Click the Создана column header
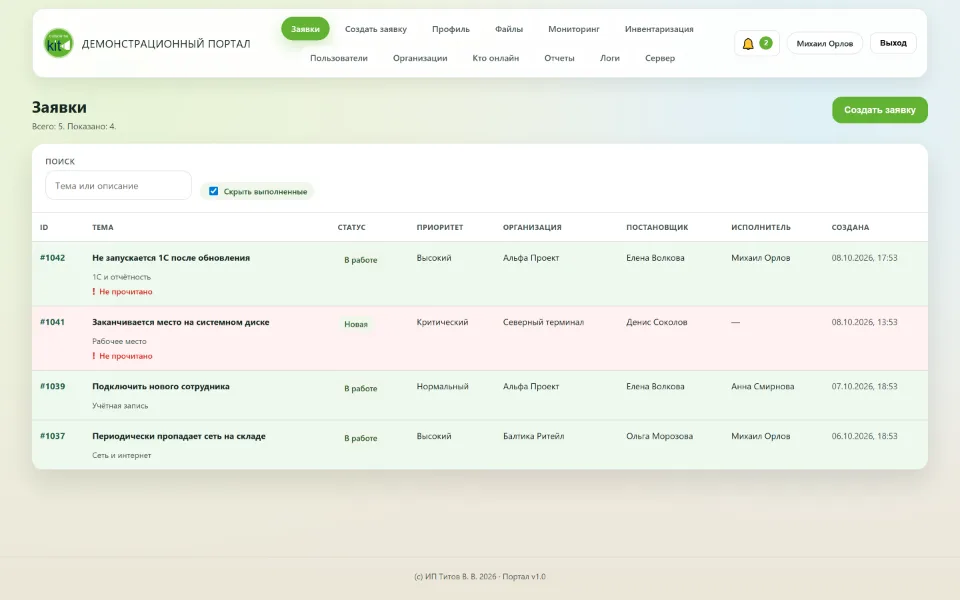 (x=850, y=227)
